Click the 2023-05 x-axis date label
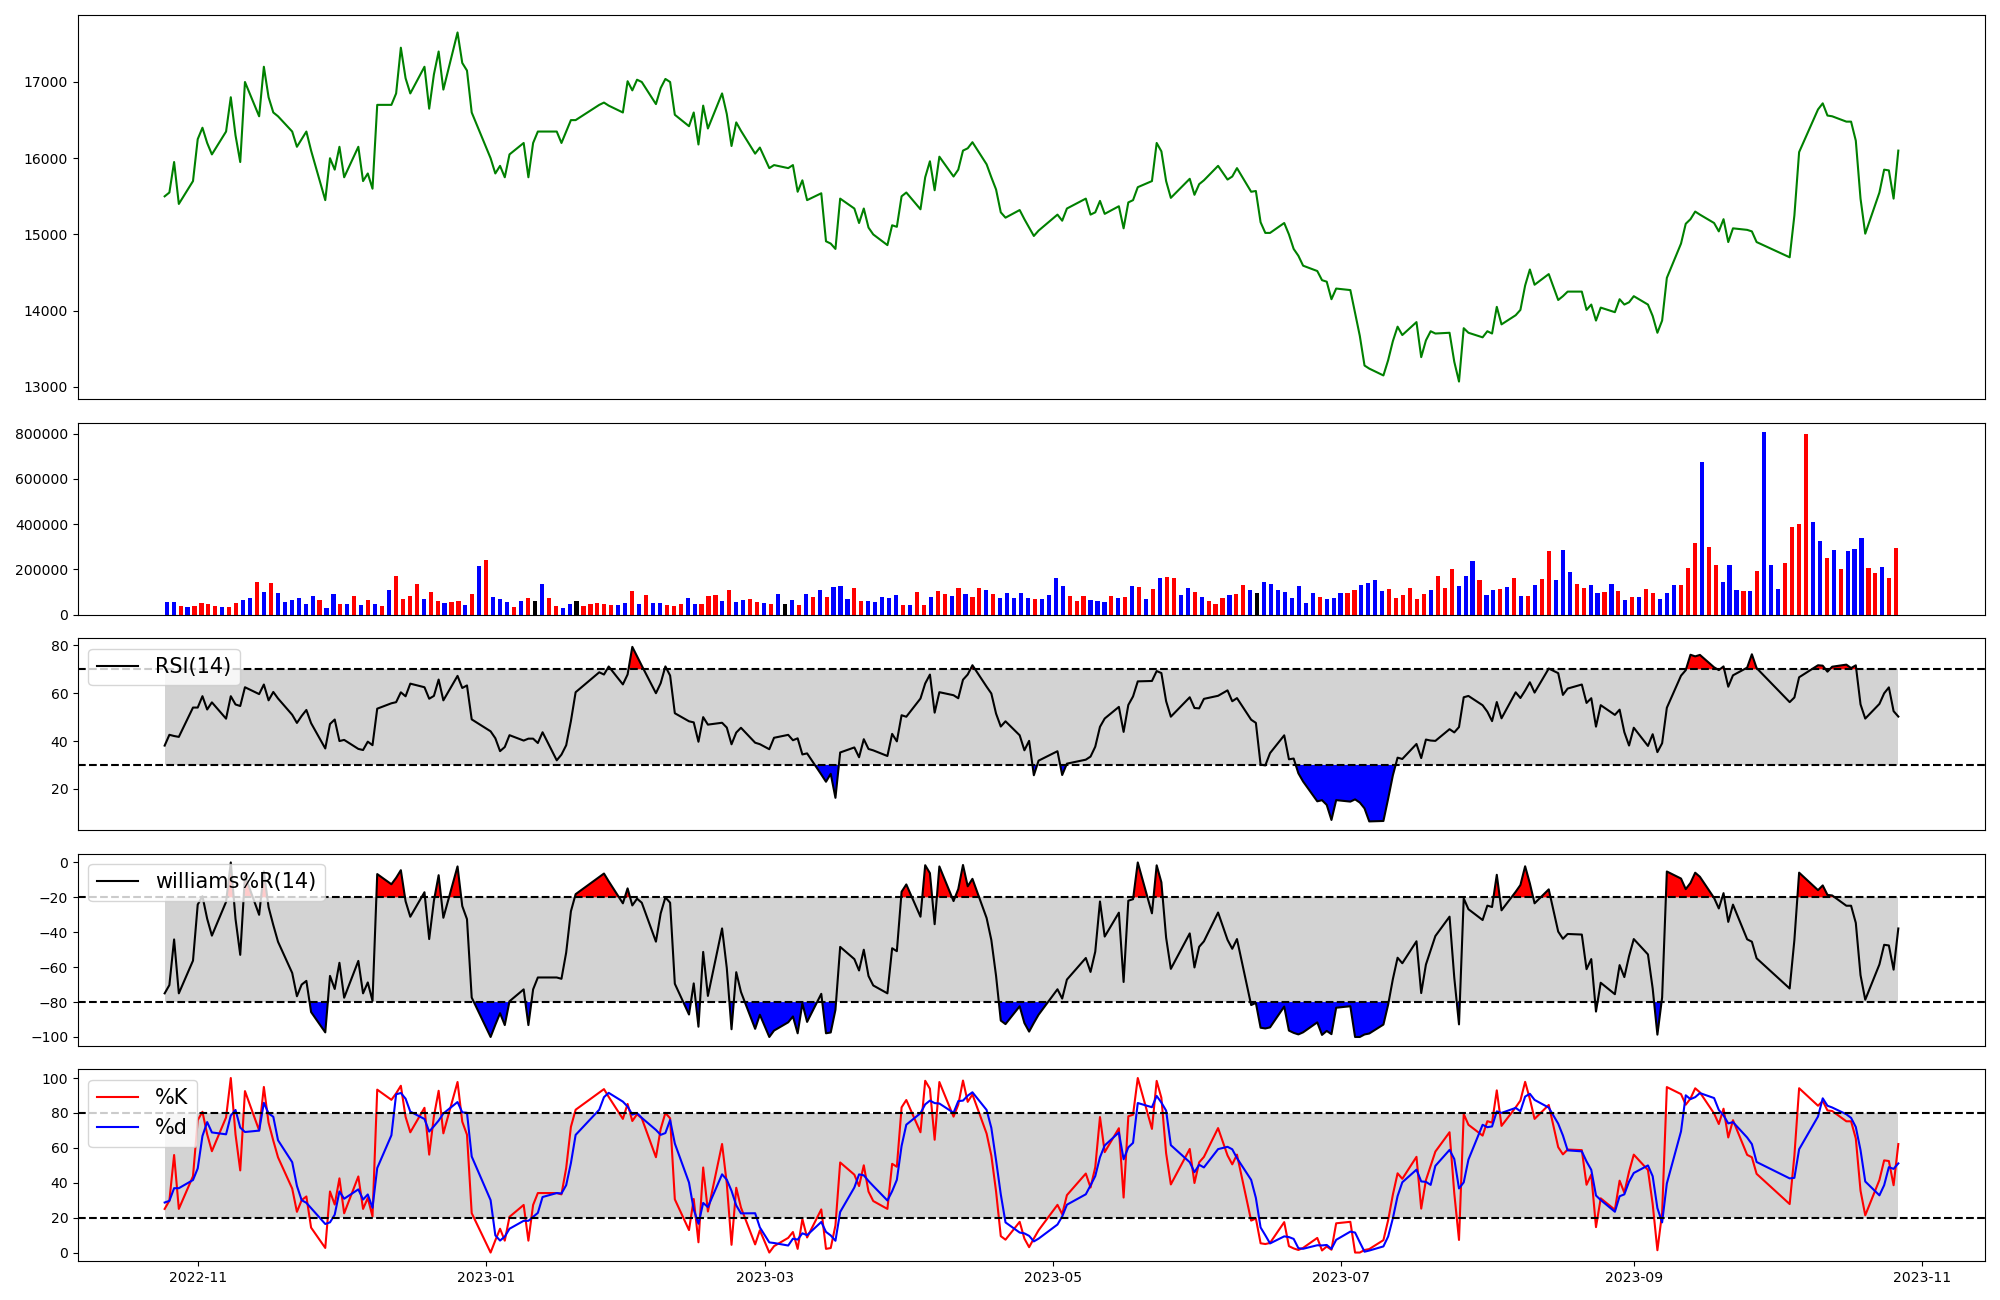Screen dimensions: 2000x1300 pos(1053,1277)
